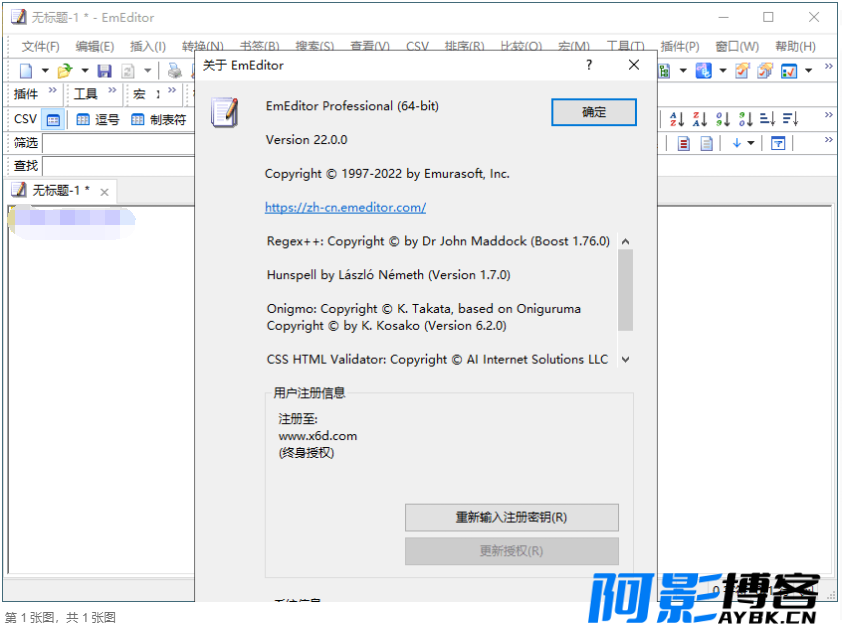Open dropdown beside the abc spelling icon
Viewport: 842px width, 634px height.
(x=723, y=71)
